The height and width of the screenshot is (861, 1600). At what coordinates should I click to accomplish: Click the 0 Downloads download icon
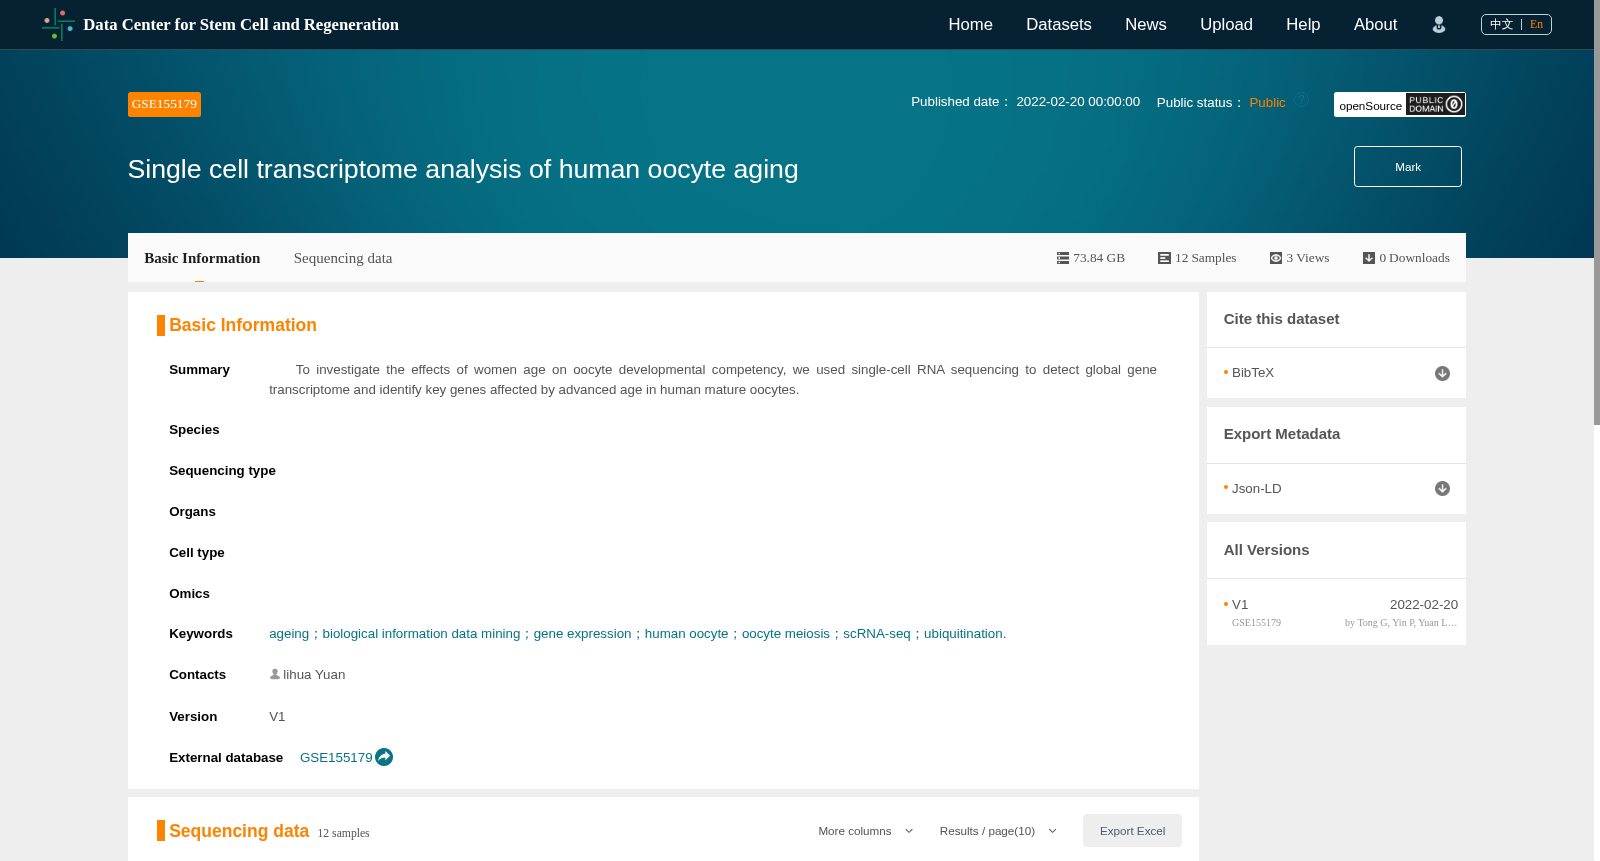tap(1369, 258)
